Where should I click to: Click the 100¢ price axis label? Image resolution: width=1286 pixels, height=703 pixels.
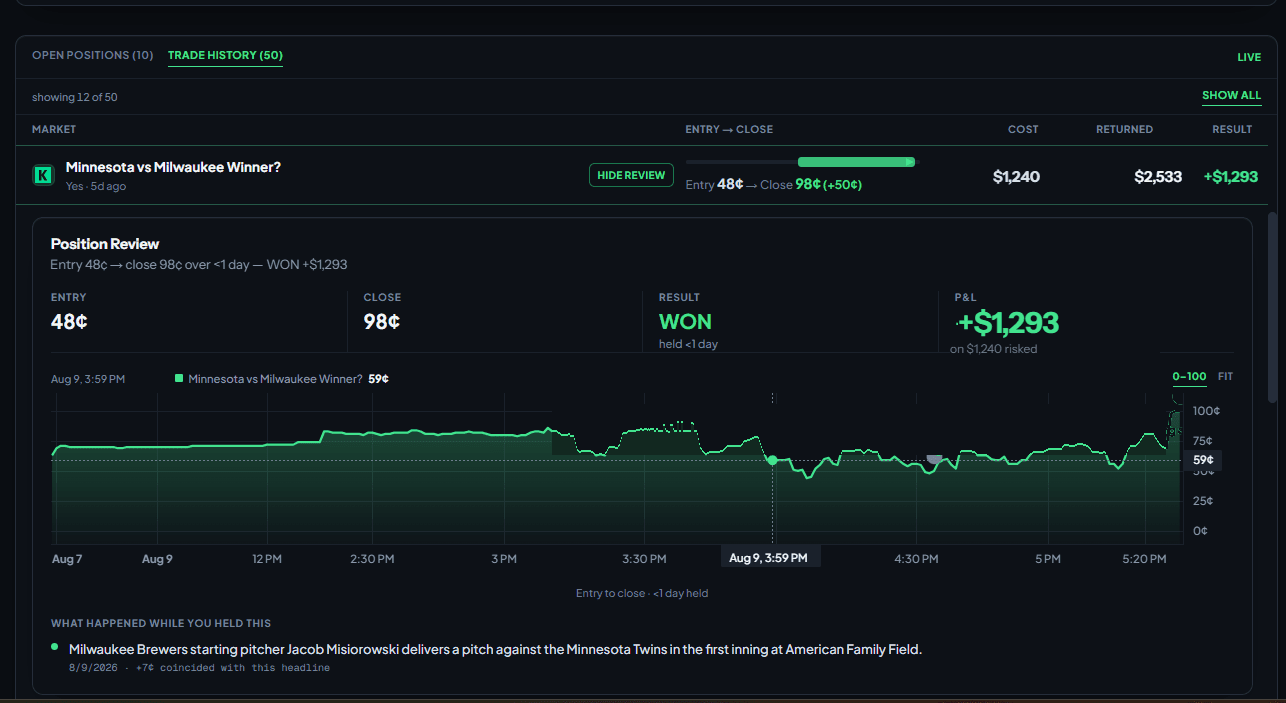[x=1205, y=411]
